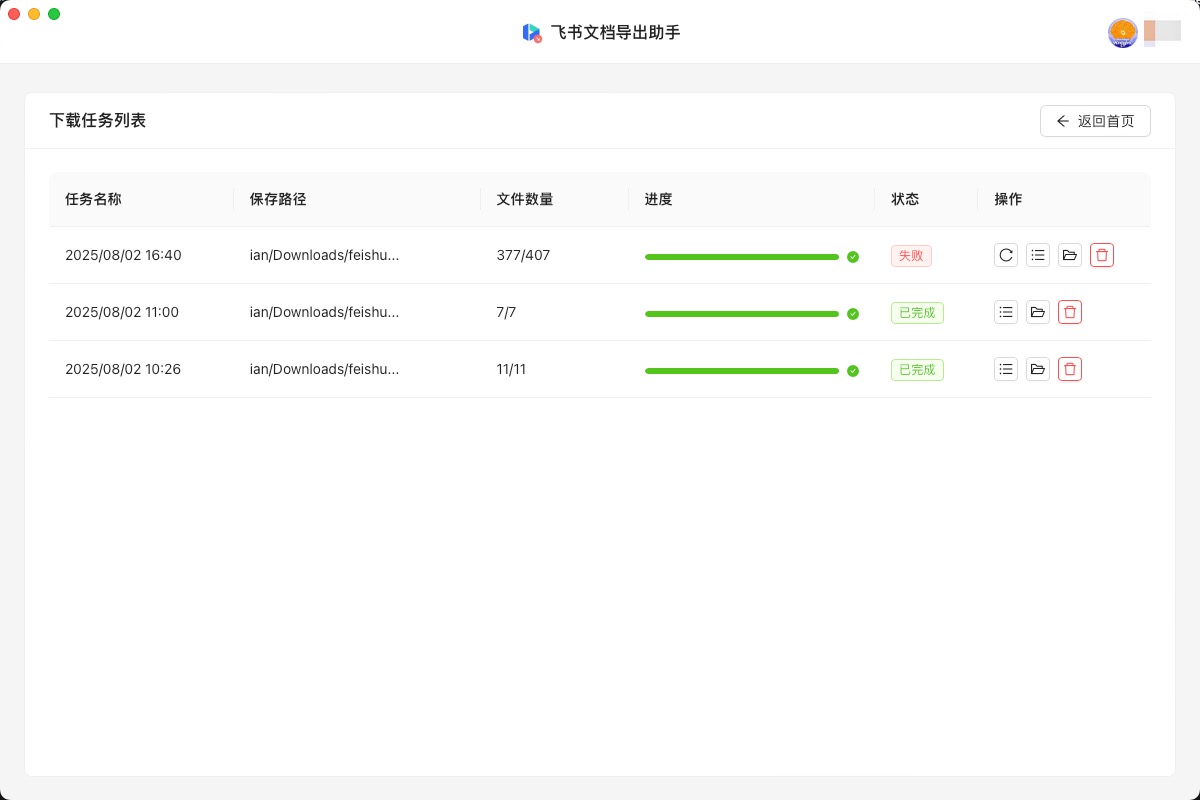Click the Feishu export assistant logo
1200x800 pixels.
pos(531,32)
